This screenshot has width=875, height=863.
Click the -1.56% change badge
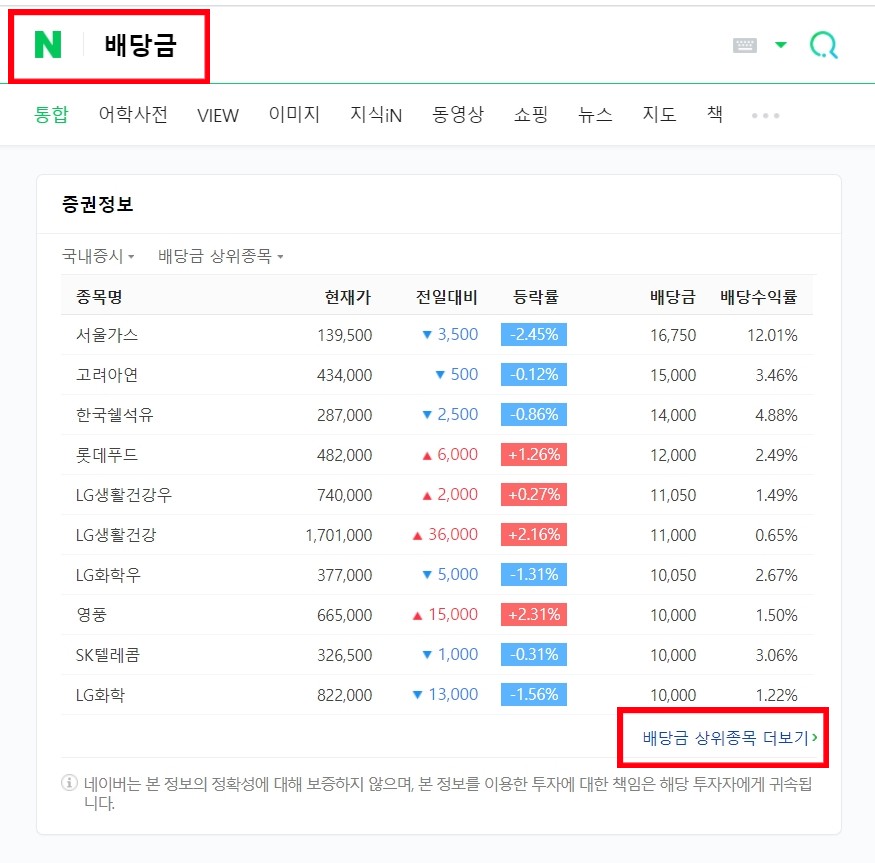tap(534, 694)
